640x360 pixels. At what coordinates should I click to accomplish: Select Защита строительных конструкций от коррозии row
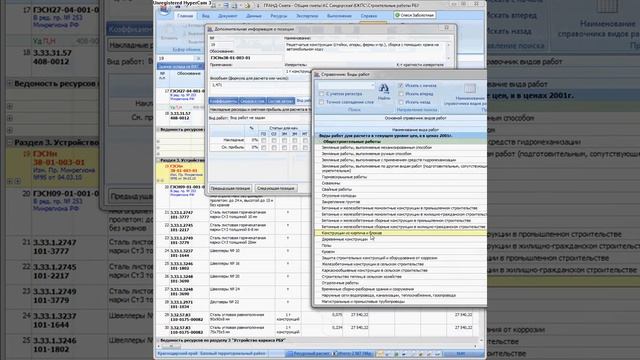pyautogui.click(x=379, y=258)
